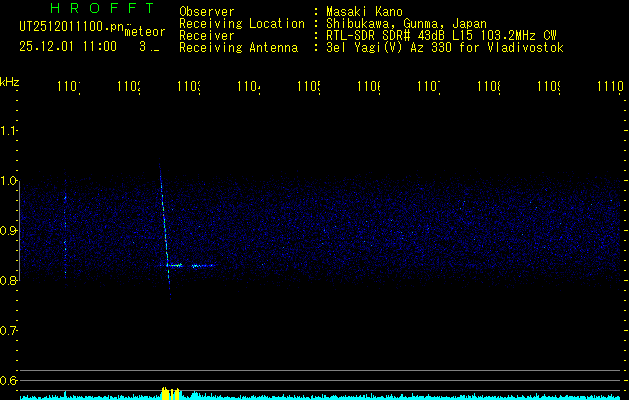Click the 3el Yagi antenna description
Viewport: 629px width, 400px height.
[445, 48]
